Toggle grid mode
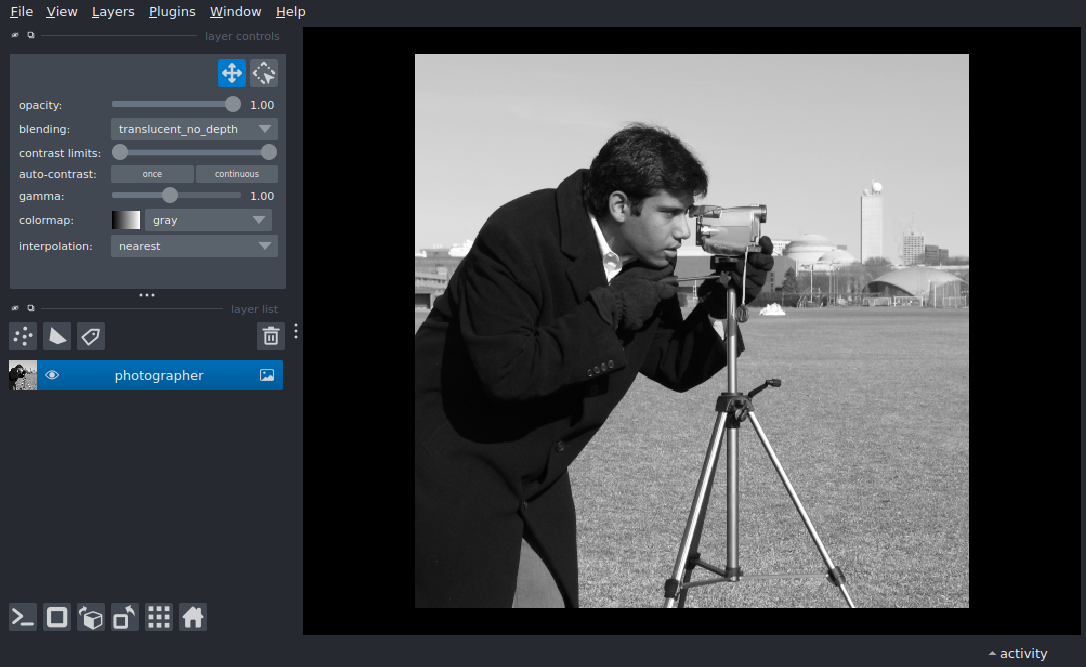1086x667 pixels. point(159,617)
